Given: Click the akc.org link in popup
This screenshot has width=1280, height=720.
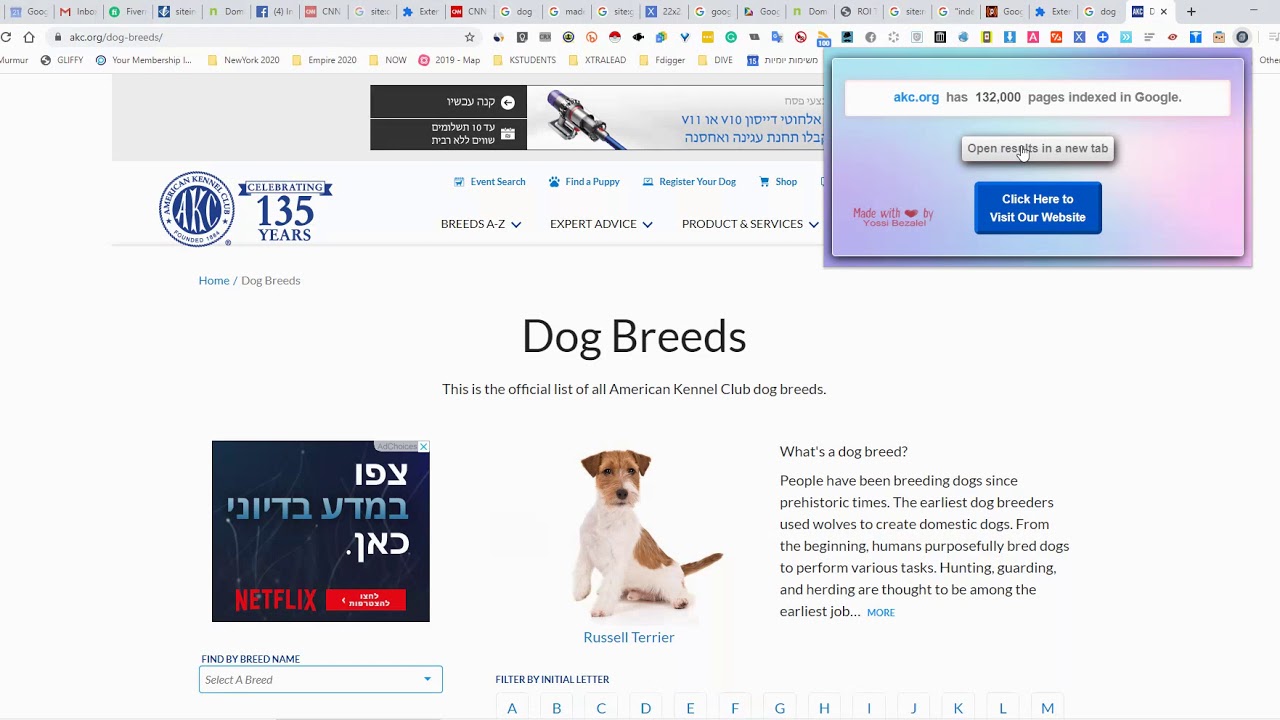Looking at the screenshot, I should 916,97.
